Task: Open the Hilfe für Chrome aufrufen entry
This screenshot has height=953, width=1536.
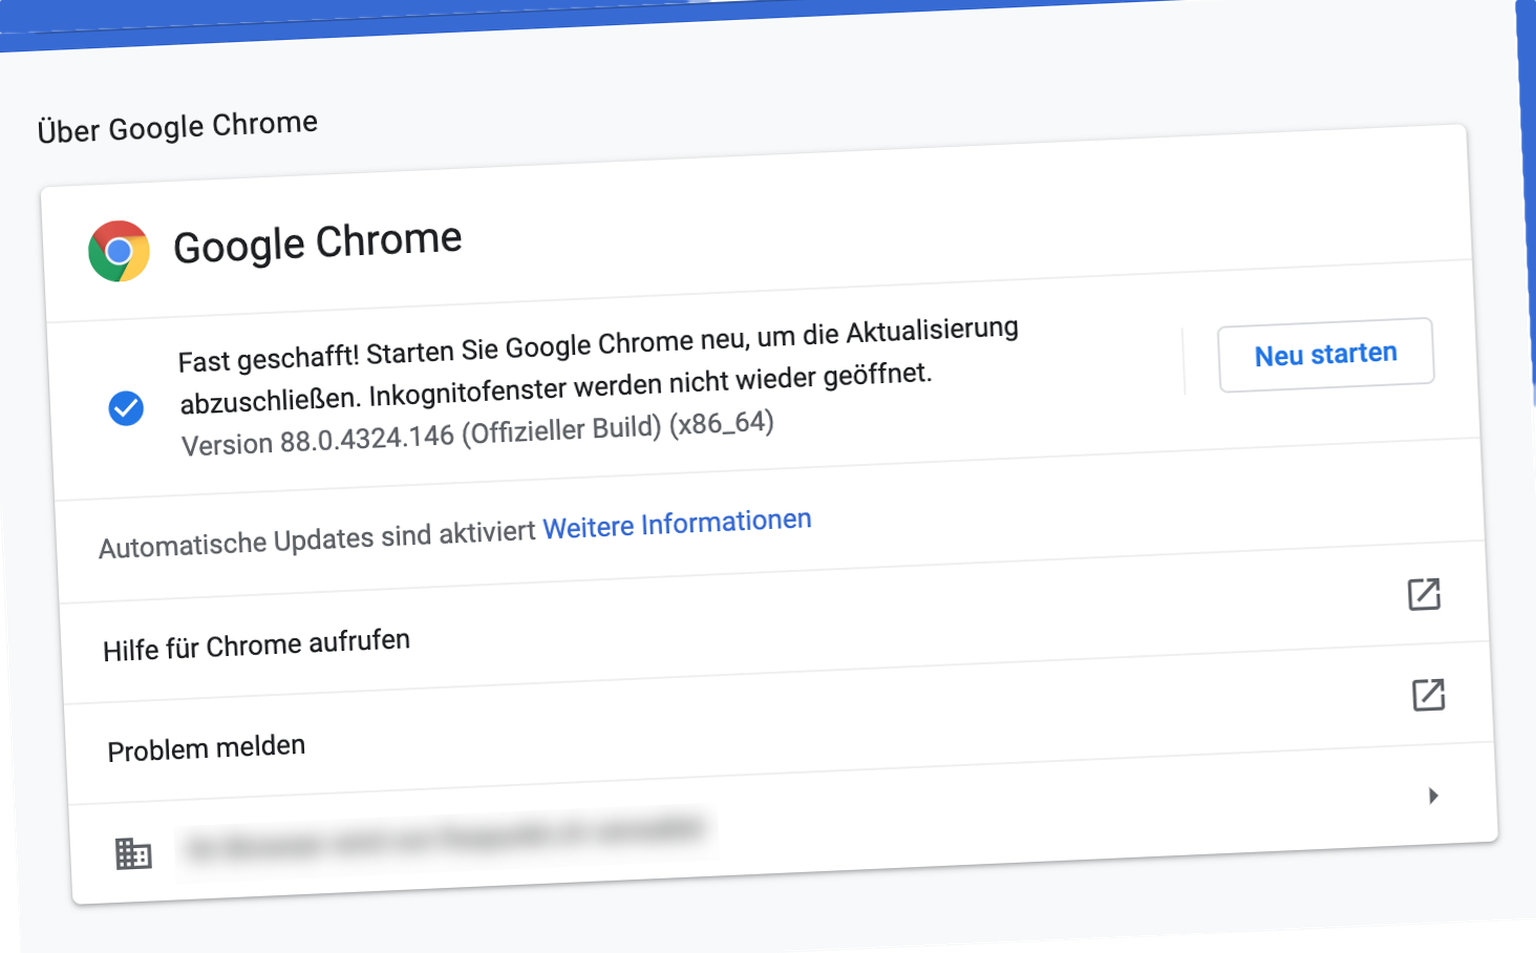Action: click(x=256, y=645)
